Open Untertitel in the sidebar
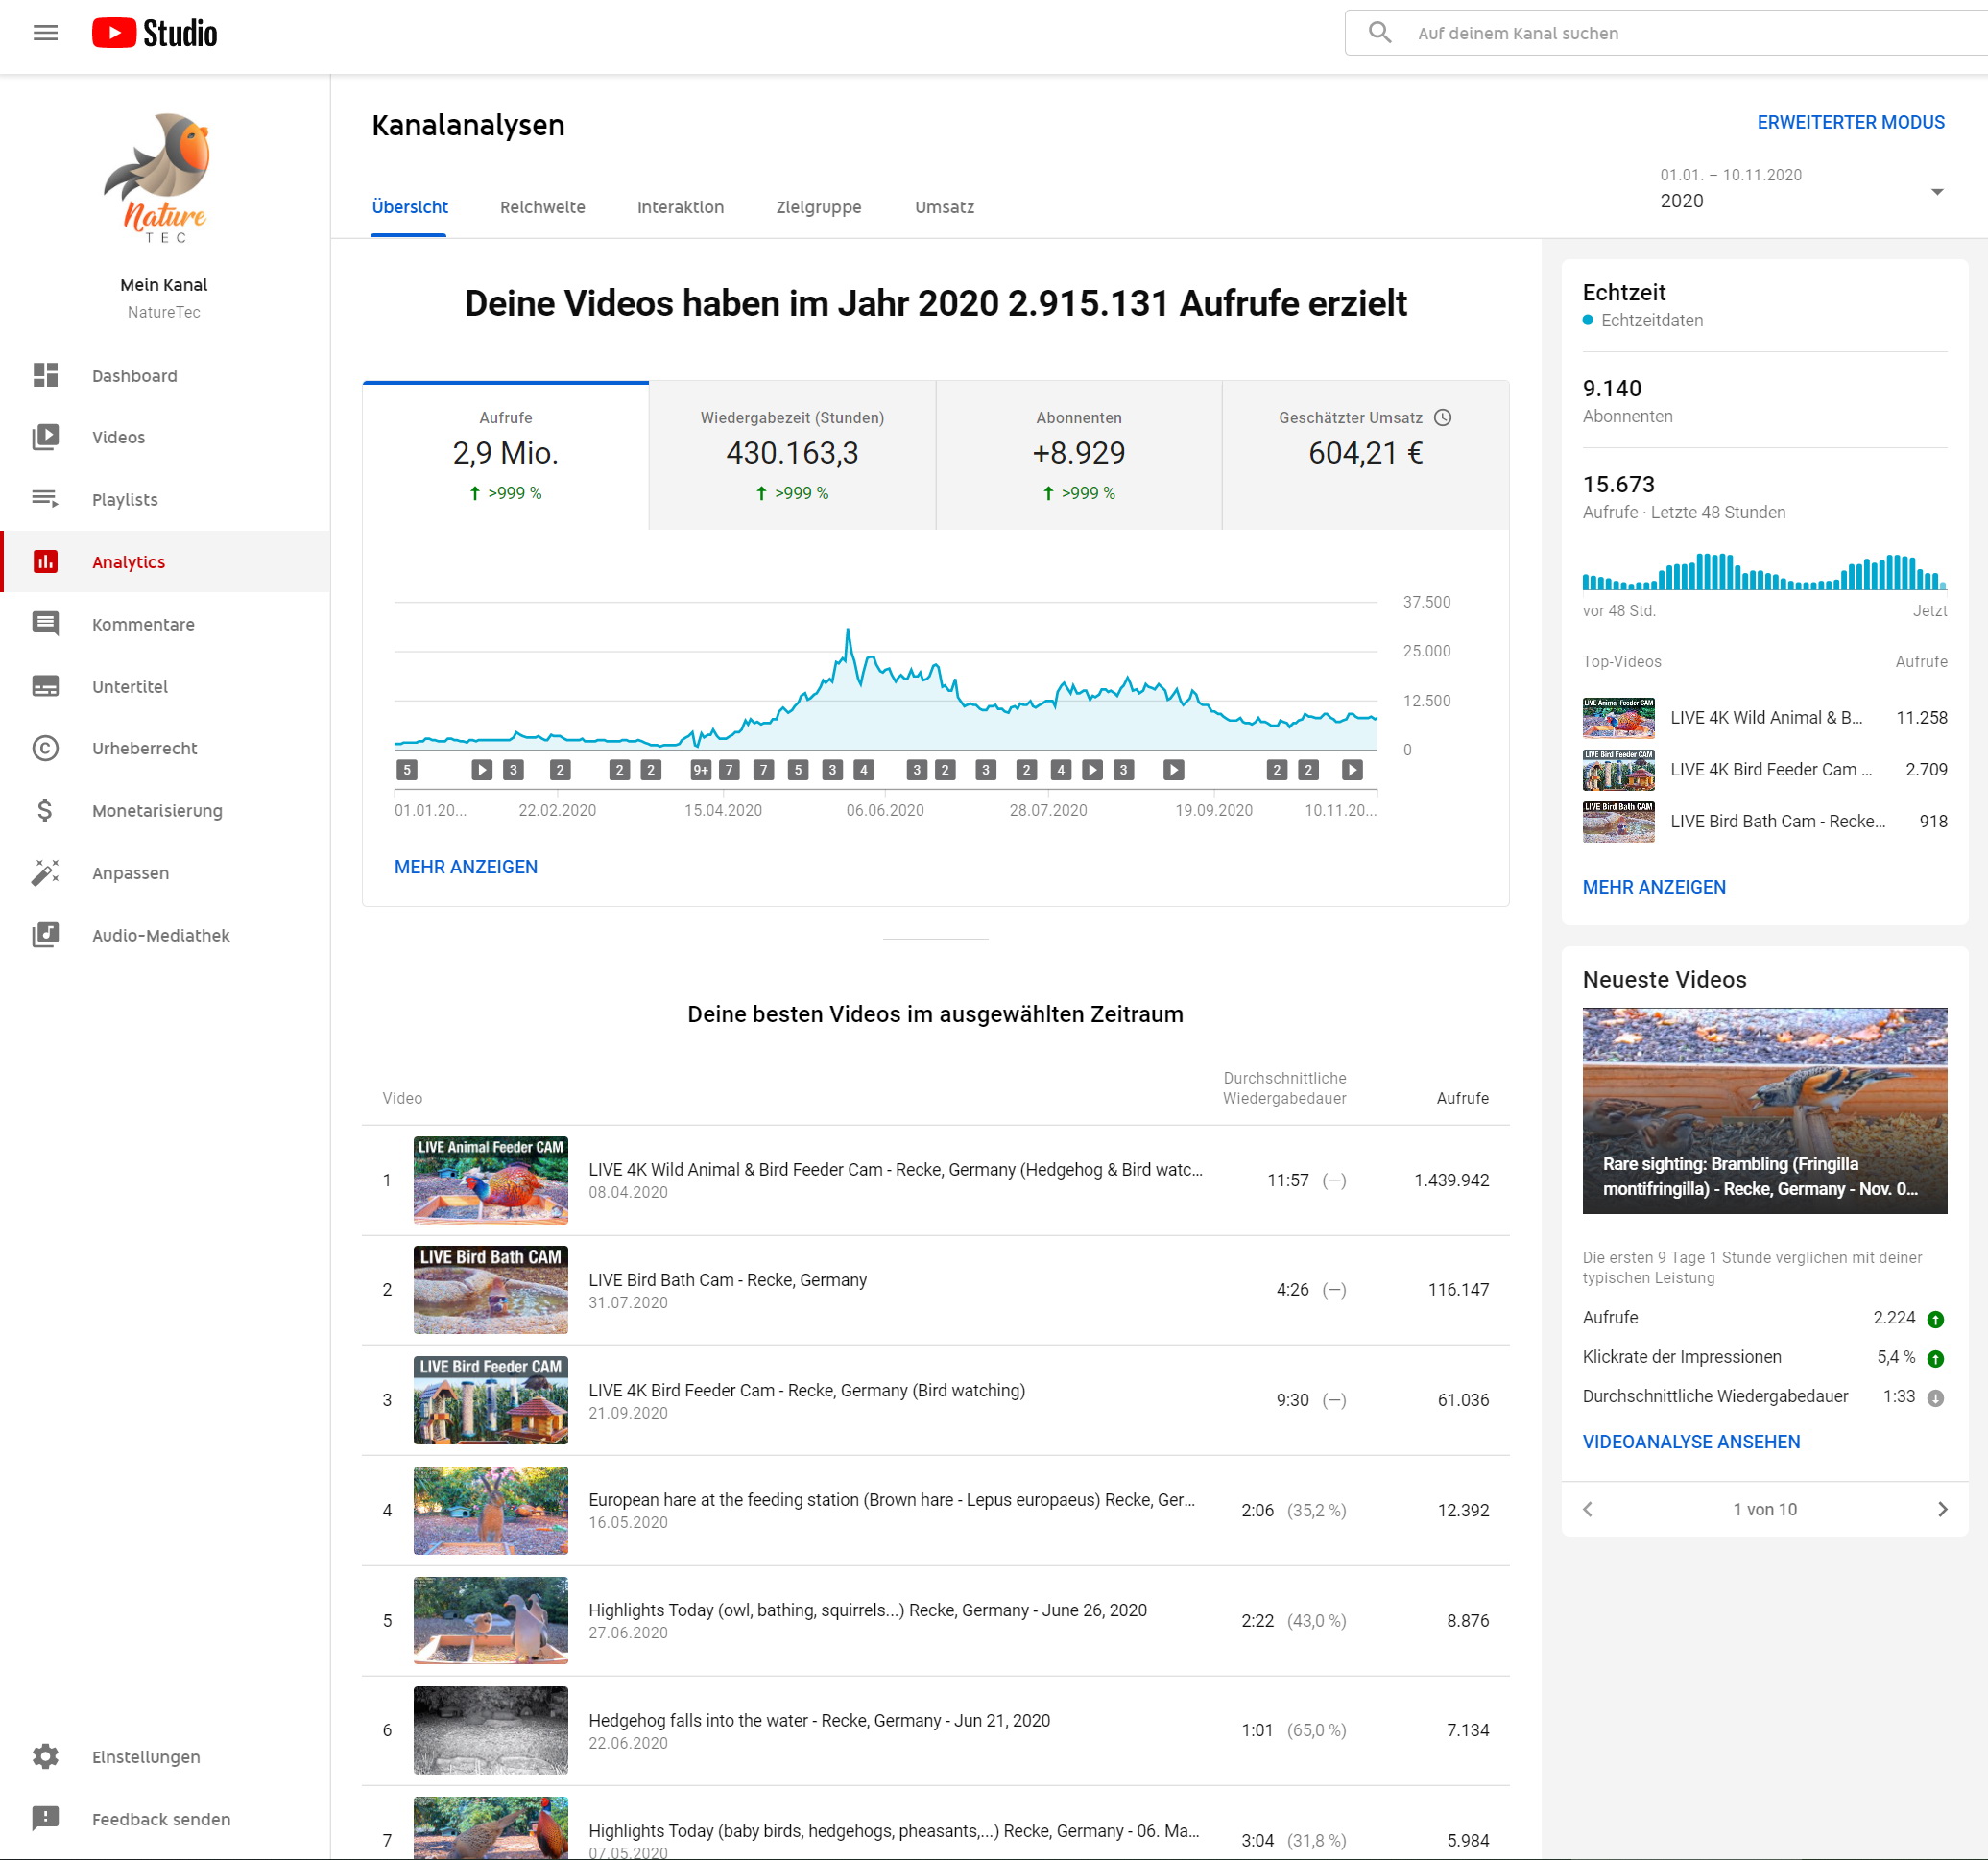The image size is (1988, 1860). pos(129,686)
